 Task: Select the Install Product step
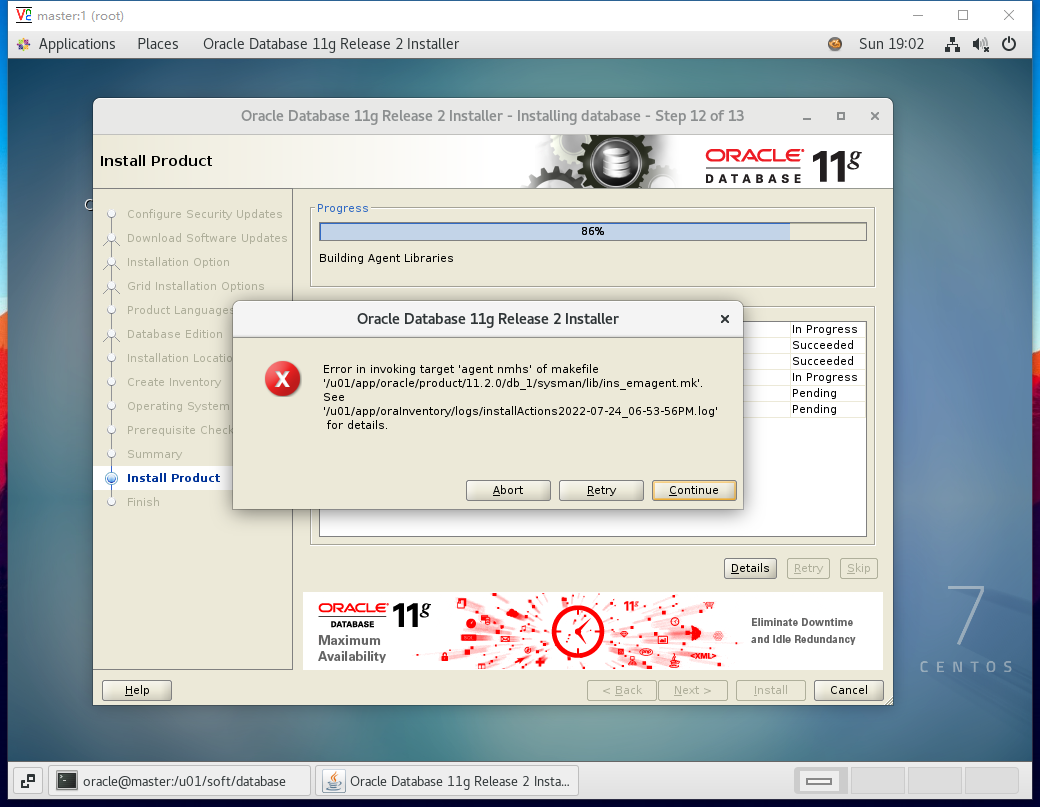click(173, 478)
